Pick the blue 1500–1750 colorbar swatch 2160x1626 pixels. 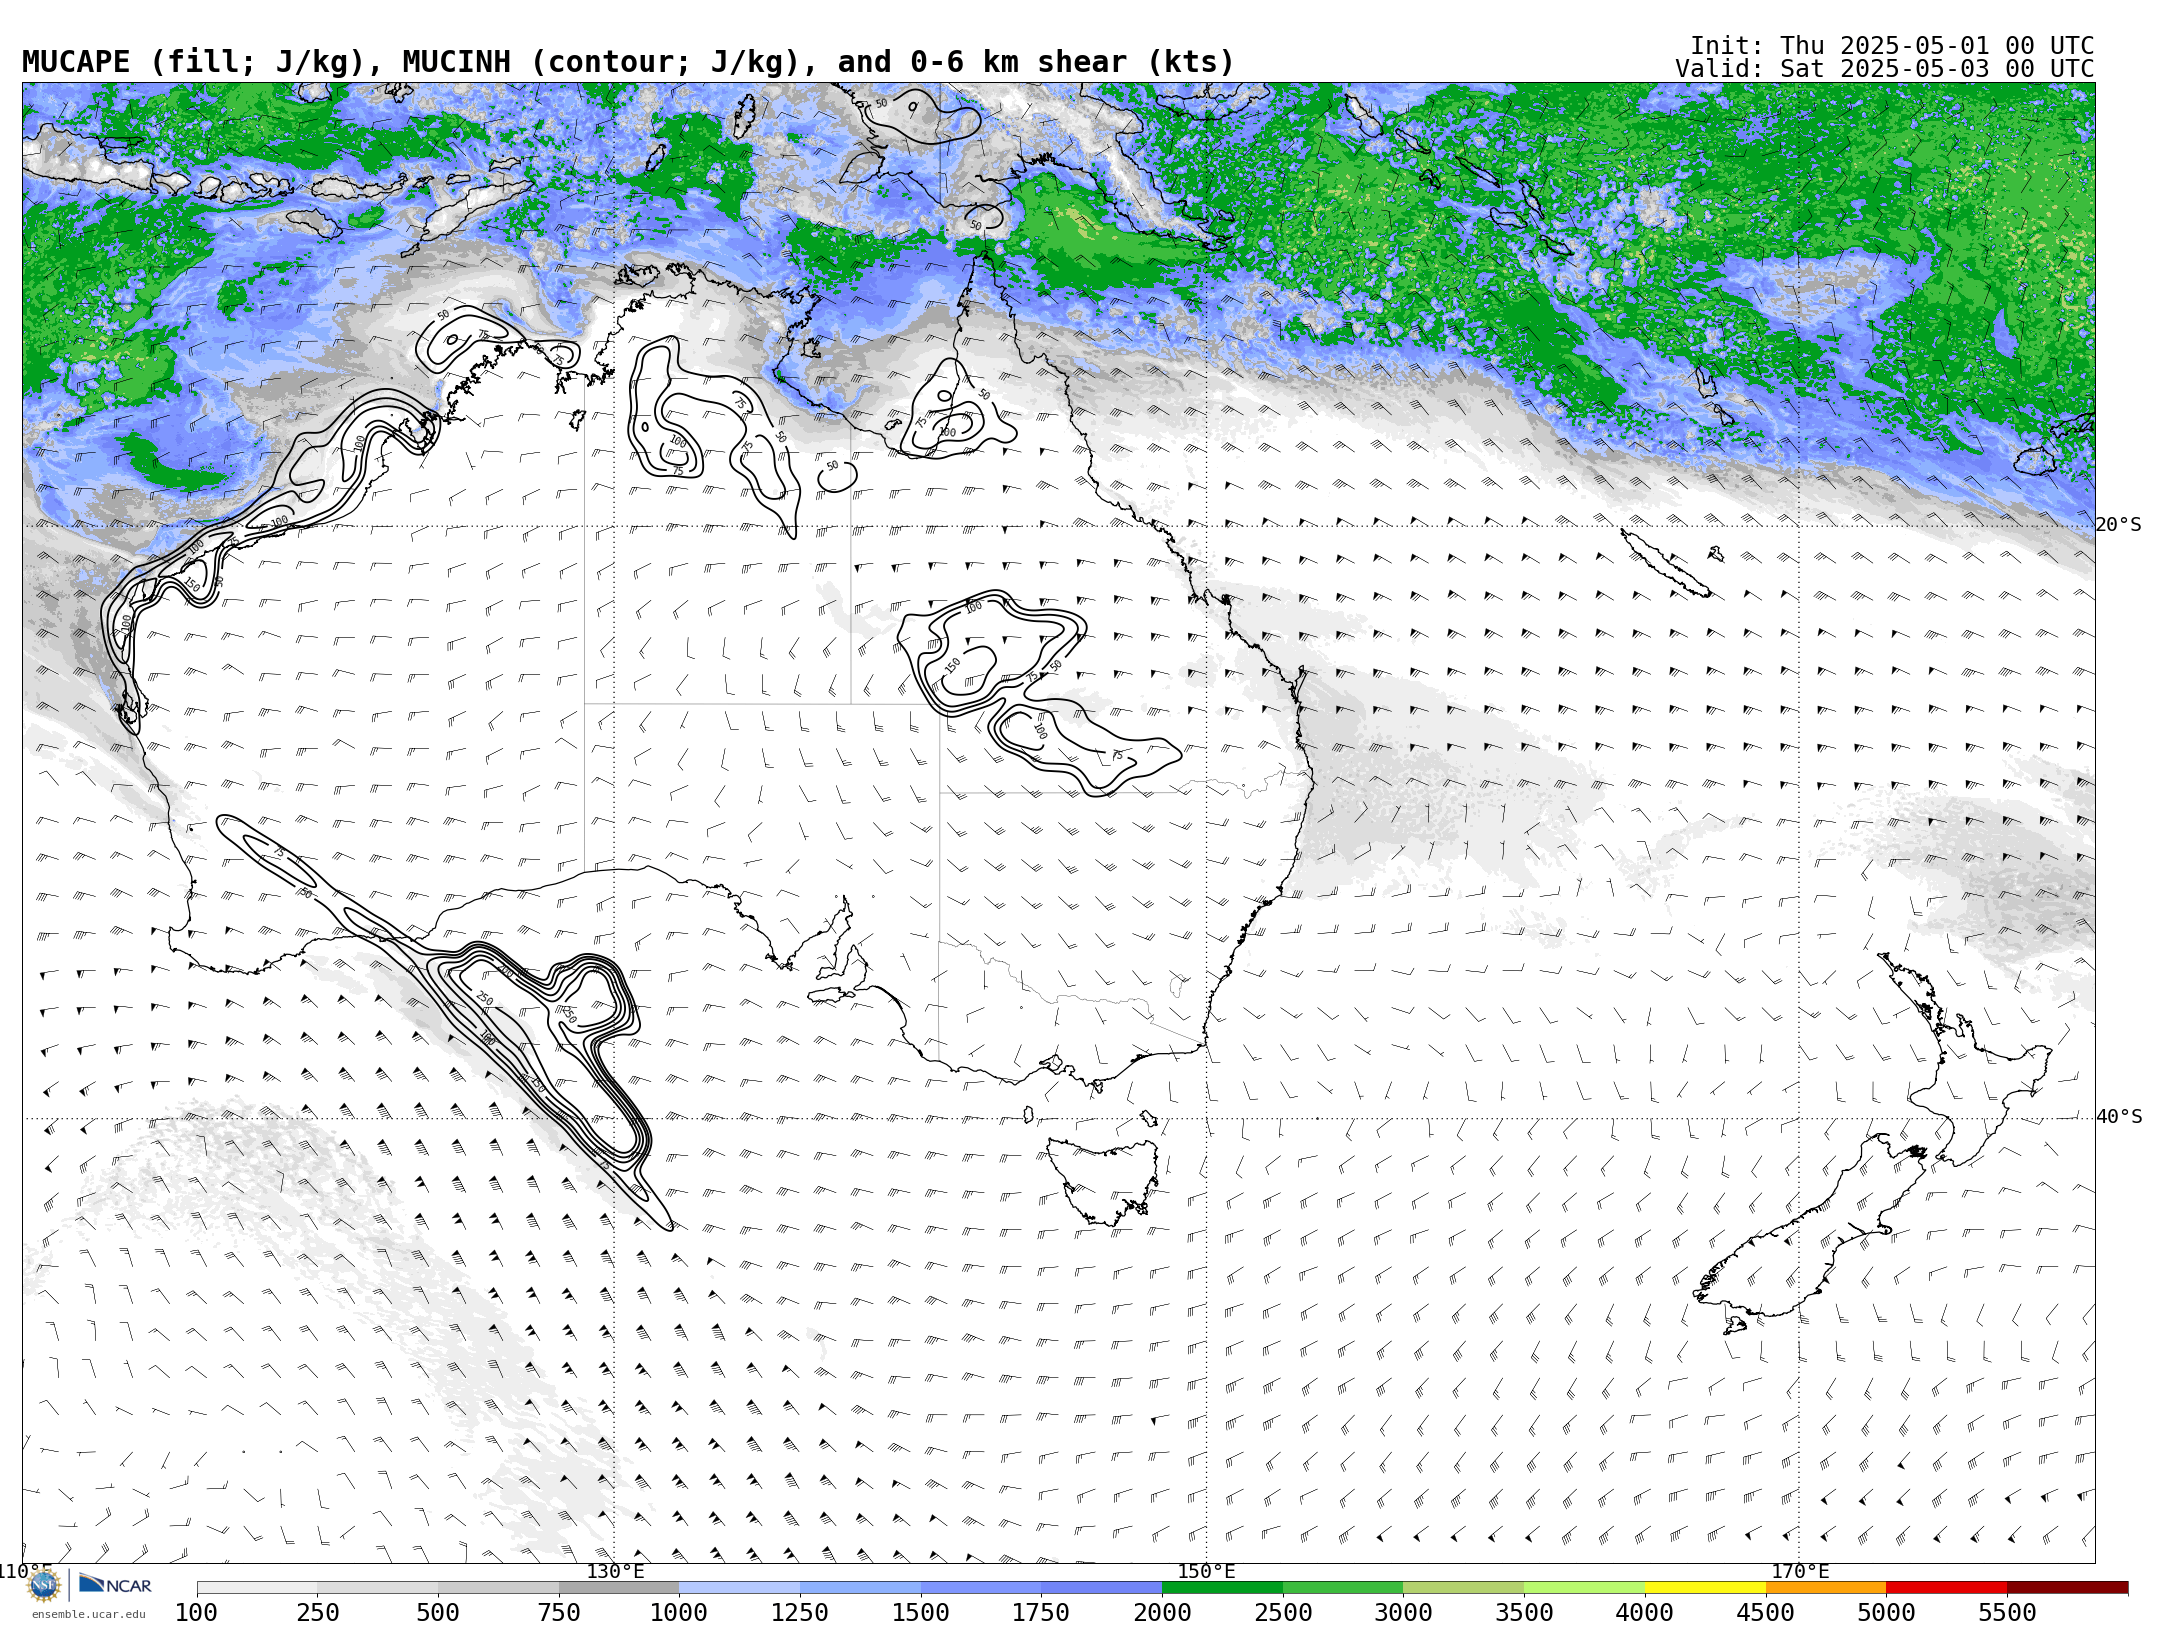point(981,1588)
